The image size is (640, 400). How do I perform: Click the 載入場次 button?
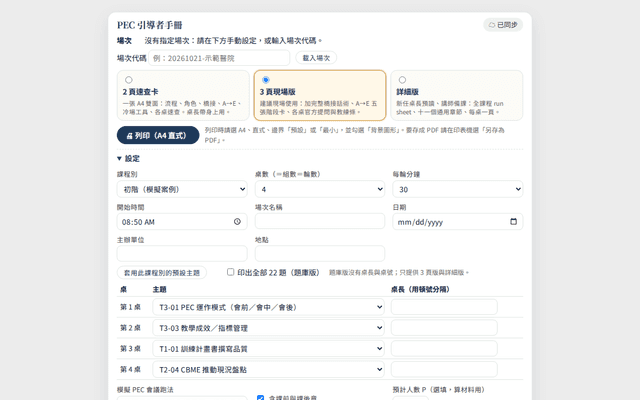pyautogui.click(x=316, y=58)
